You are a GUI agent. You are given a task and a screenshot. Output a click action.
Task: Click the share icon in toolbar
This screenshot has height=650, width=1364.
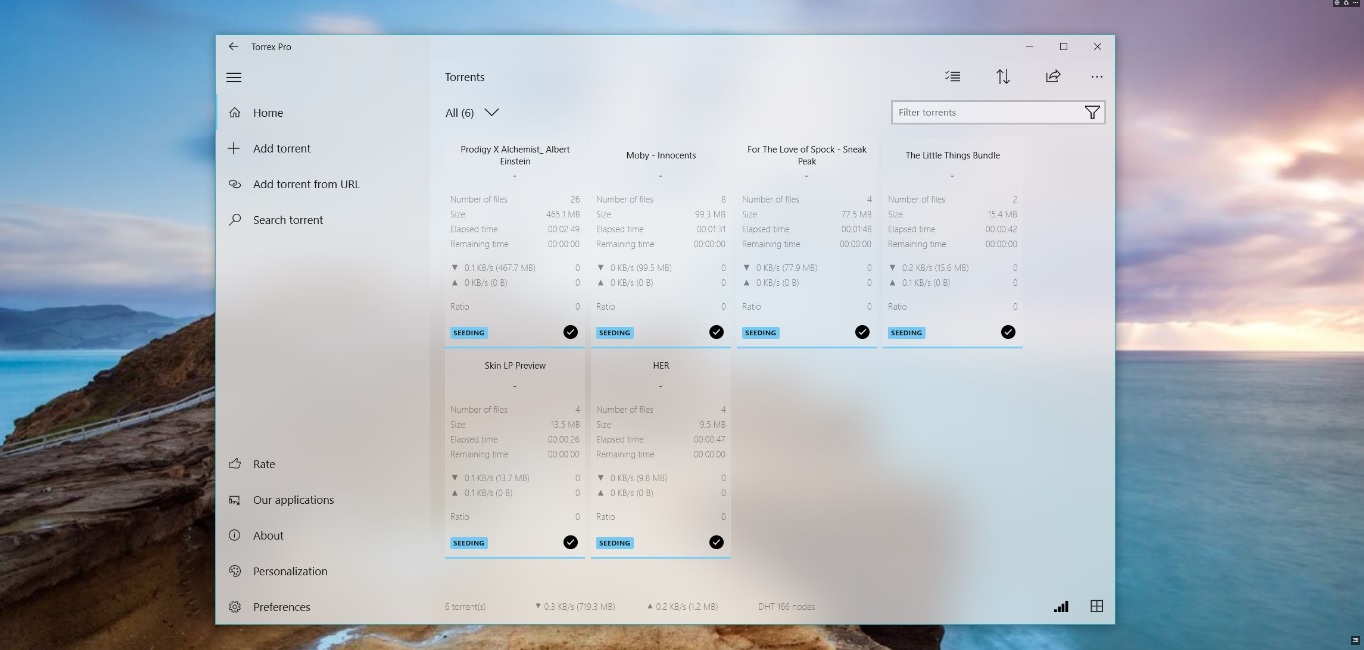[x=1052, y=77]
